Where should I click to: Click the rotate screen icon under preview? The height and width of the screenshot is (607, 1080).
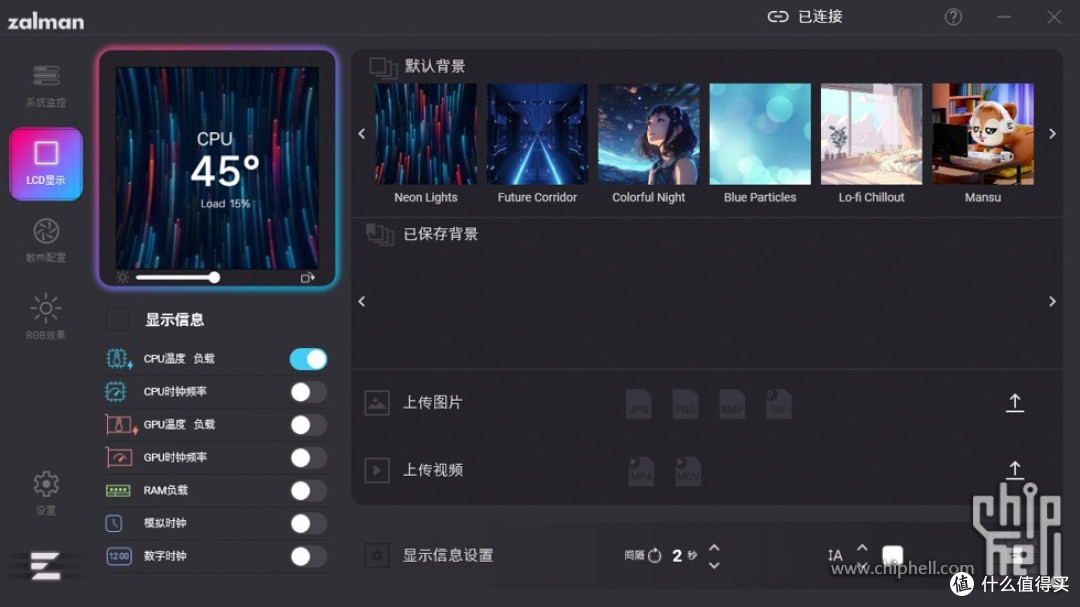pos(307,278)
